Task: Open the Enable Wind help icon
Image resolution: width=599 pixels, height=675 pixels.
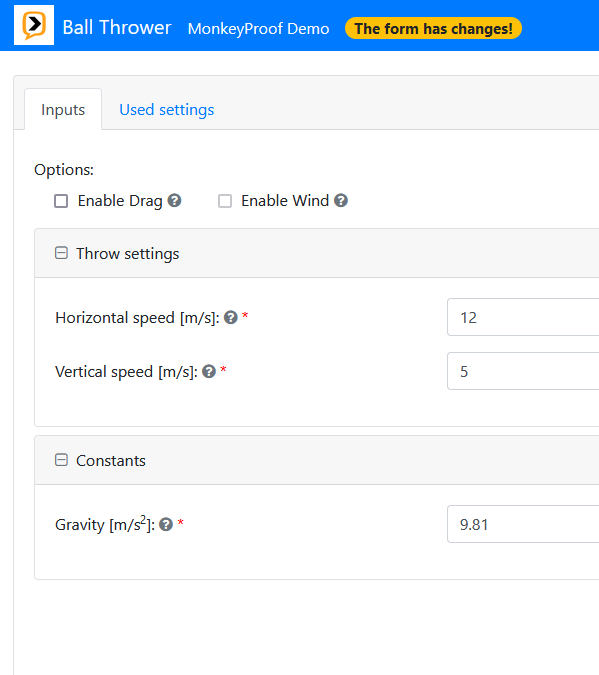Action: tap(341, 201)
